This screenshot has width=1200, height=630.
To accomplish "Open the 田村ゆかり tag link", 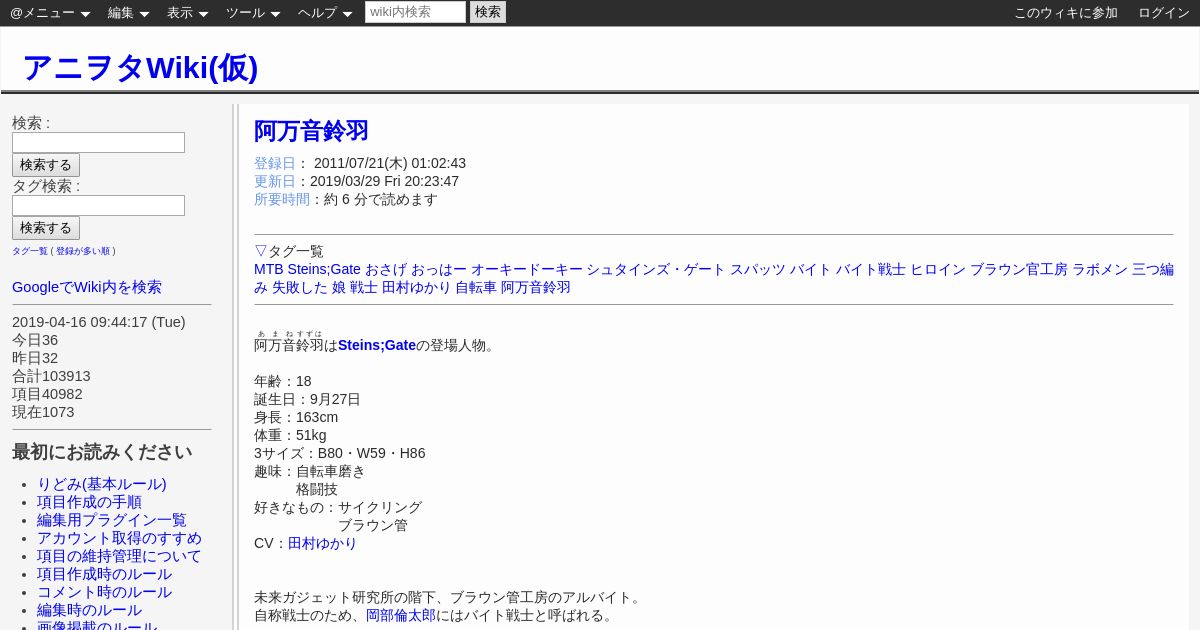I will 417,287.
